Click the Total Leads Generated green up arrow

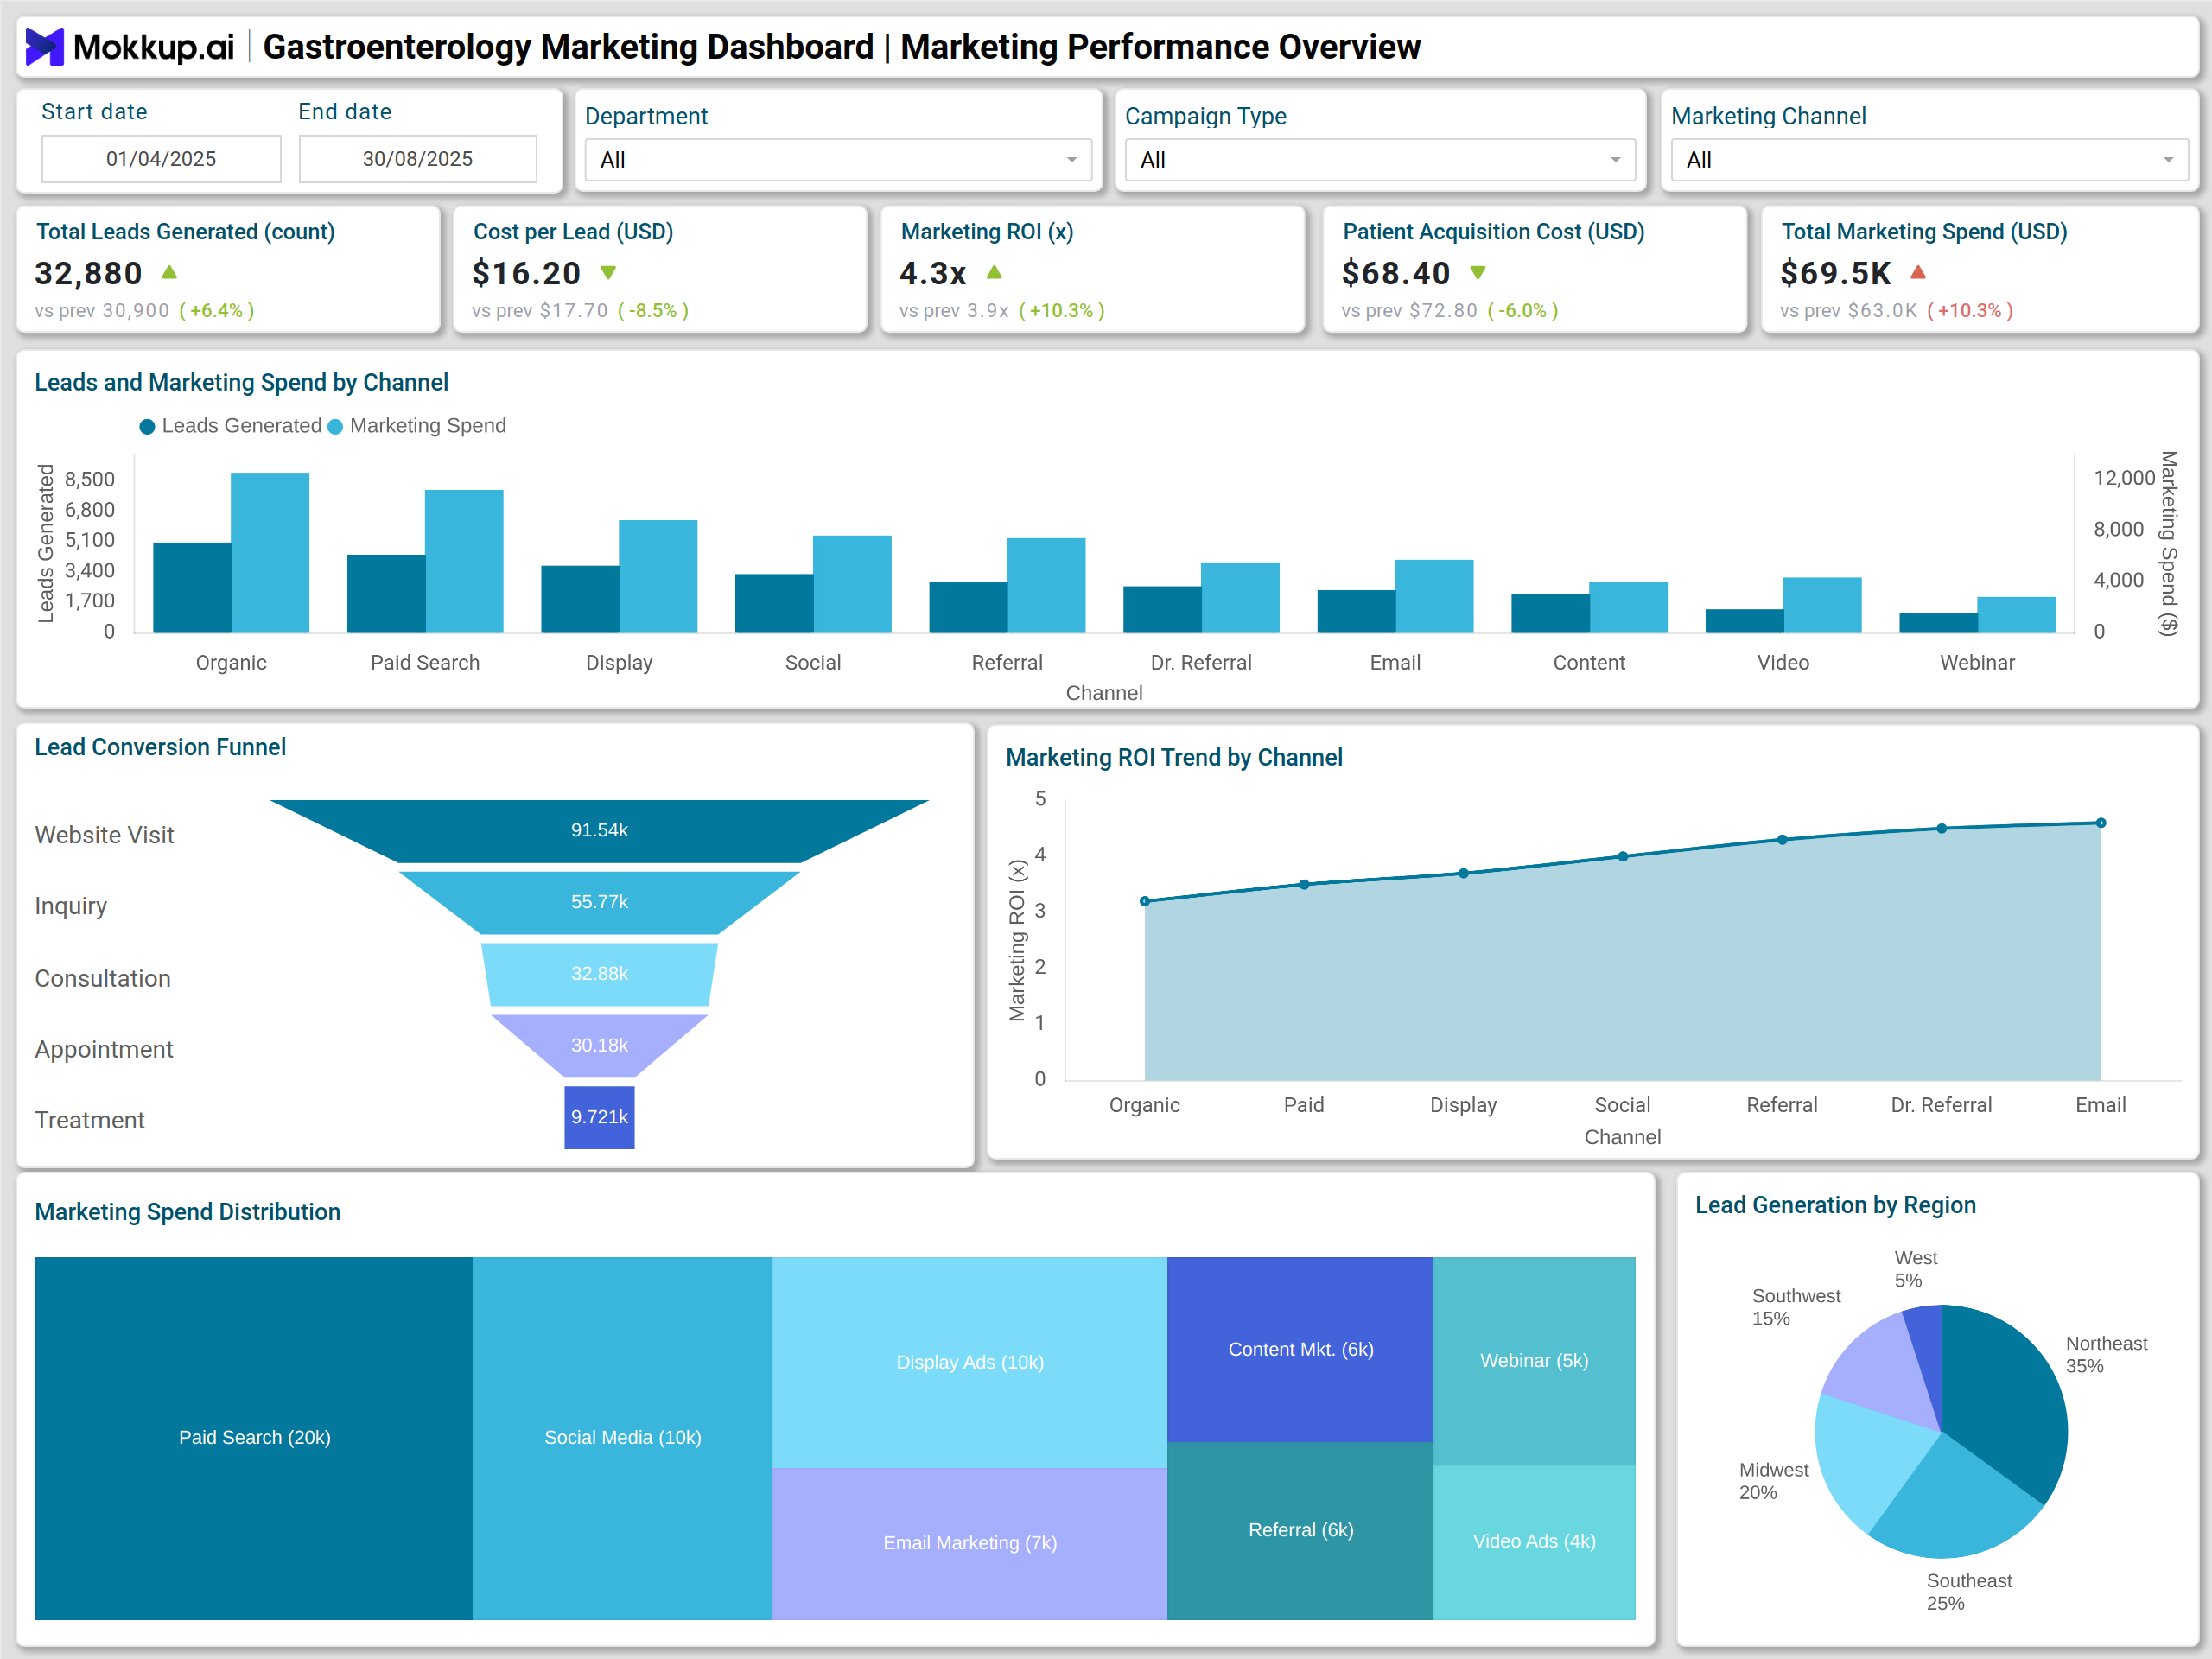pos(169,272)
